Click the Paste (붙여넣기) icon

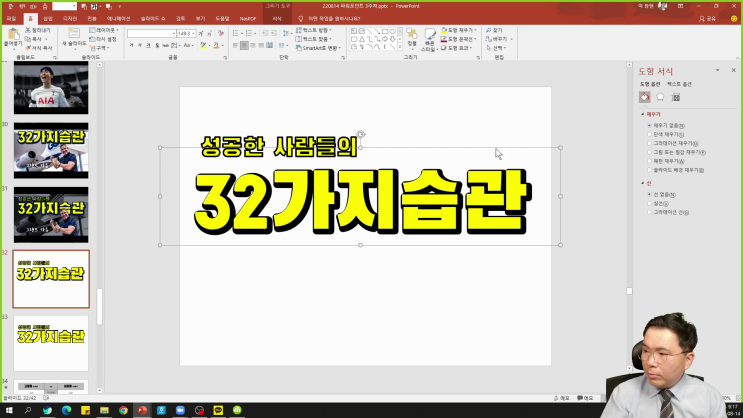point(13,34)
